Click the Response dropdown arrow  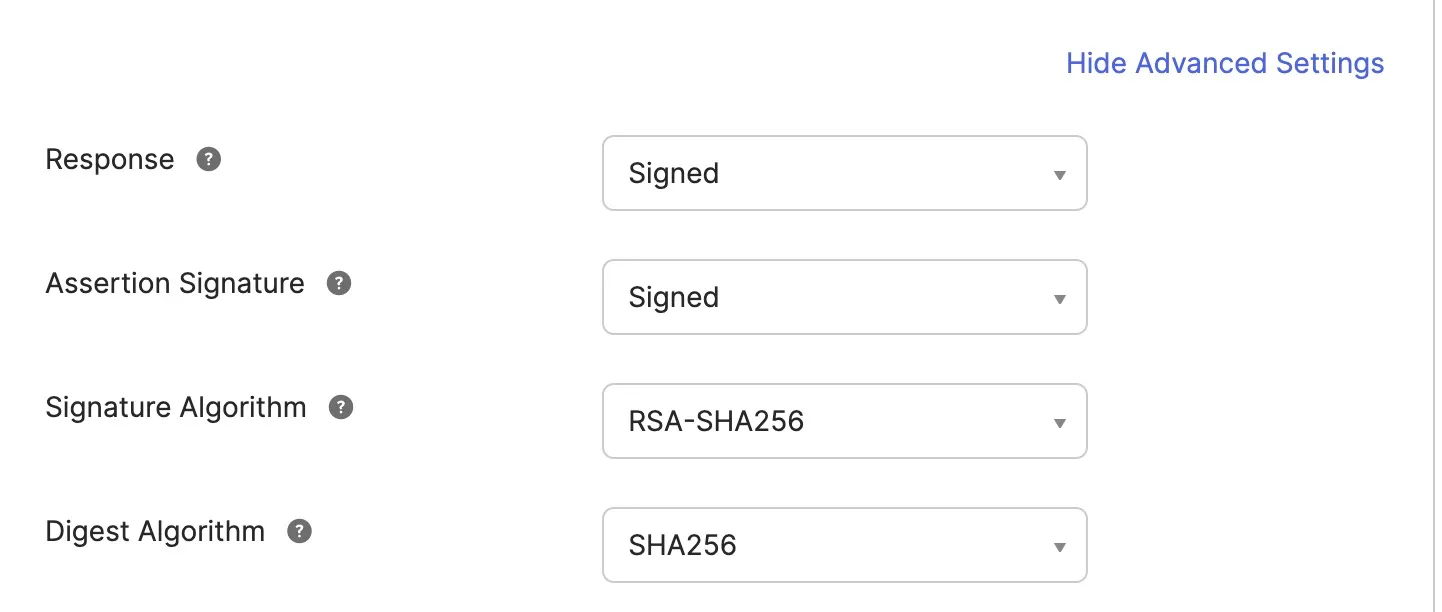pyautogui.click(x=1059, y=174)
